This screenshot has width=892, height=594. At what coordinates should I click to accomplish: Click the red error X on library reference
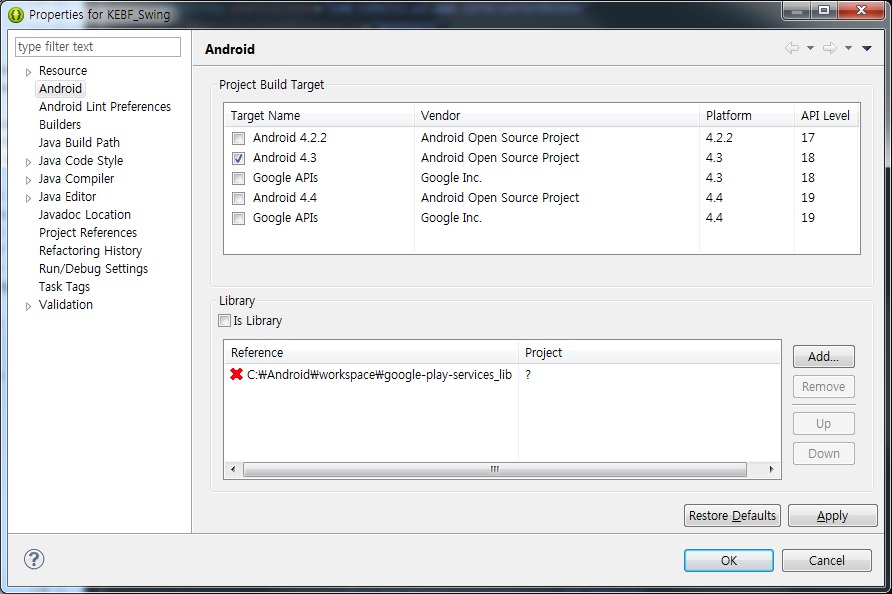(x=237, y=374)
